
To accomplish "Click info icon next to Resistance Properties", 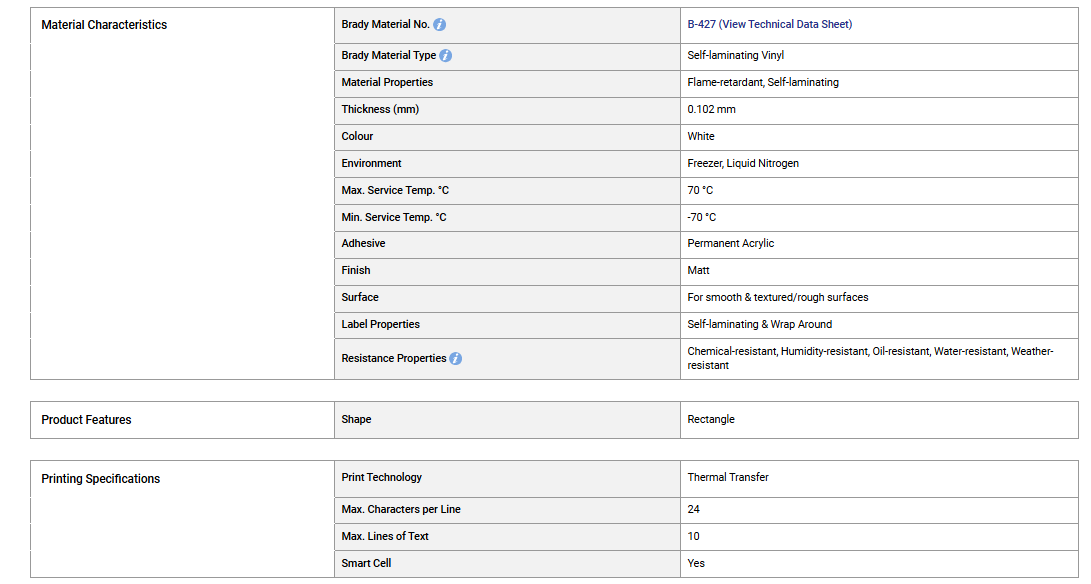I will coord(455,358).
